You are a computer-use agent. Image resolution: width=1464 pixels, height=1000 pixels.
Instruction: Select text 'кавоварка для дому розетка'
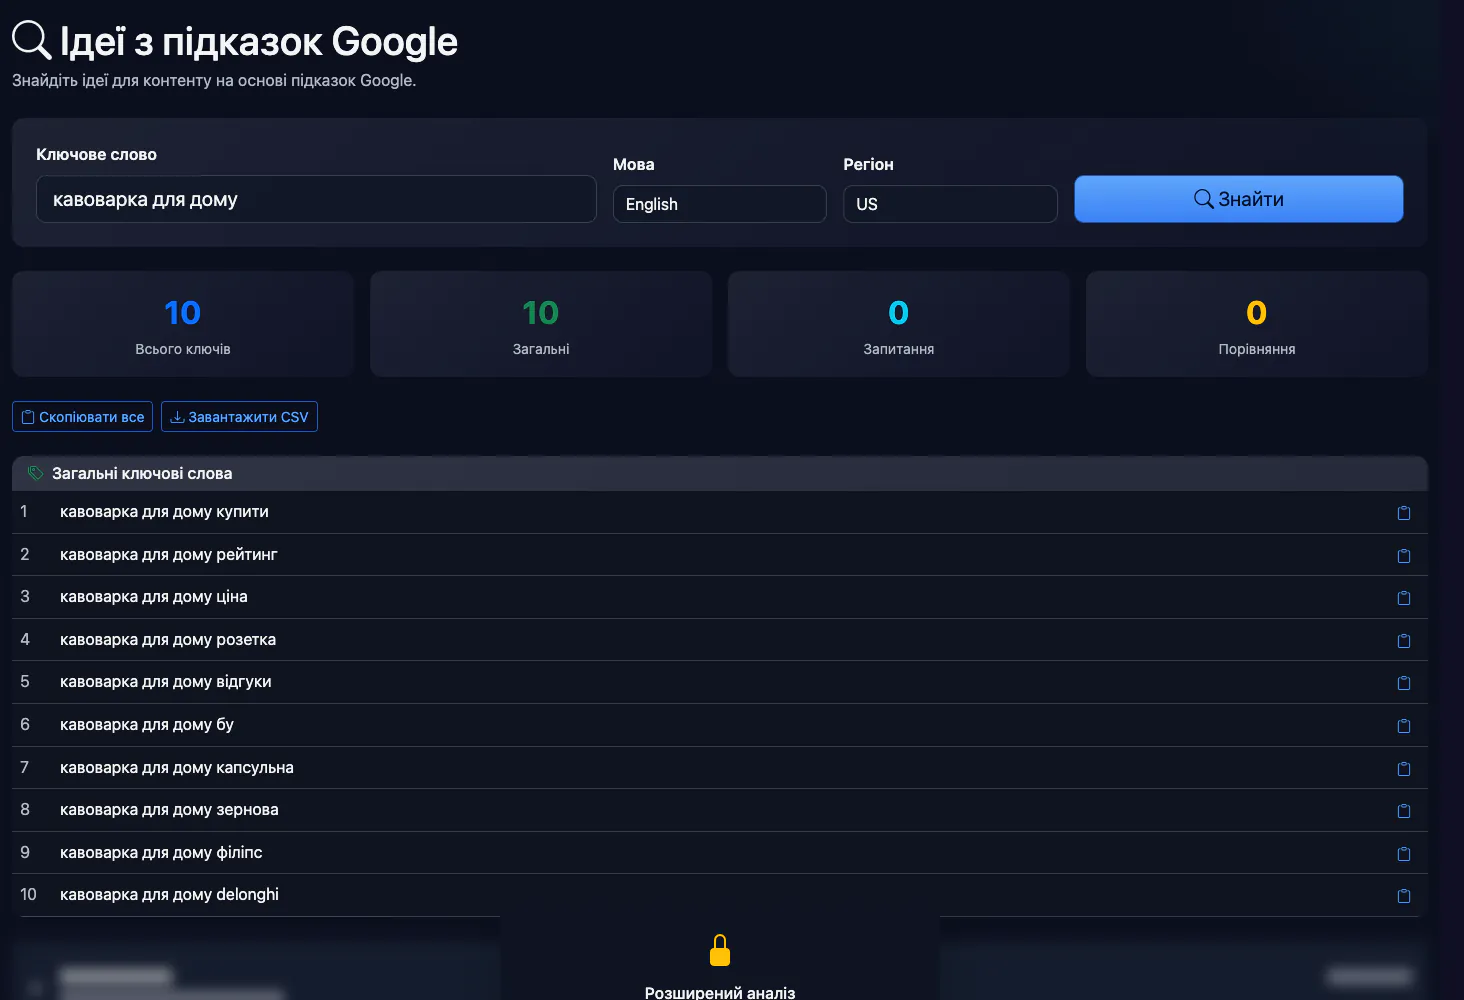pos(168,640)
